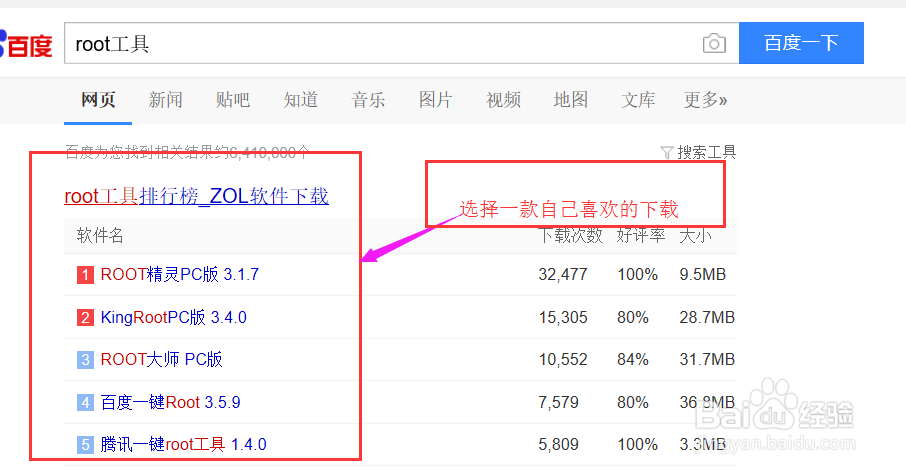Viewport: 906px width, 475px height.
Task: Click the 36.8MB size value
Action: point(707,402)
